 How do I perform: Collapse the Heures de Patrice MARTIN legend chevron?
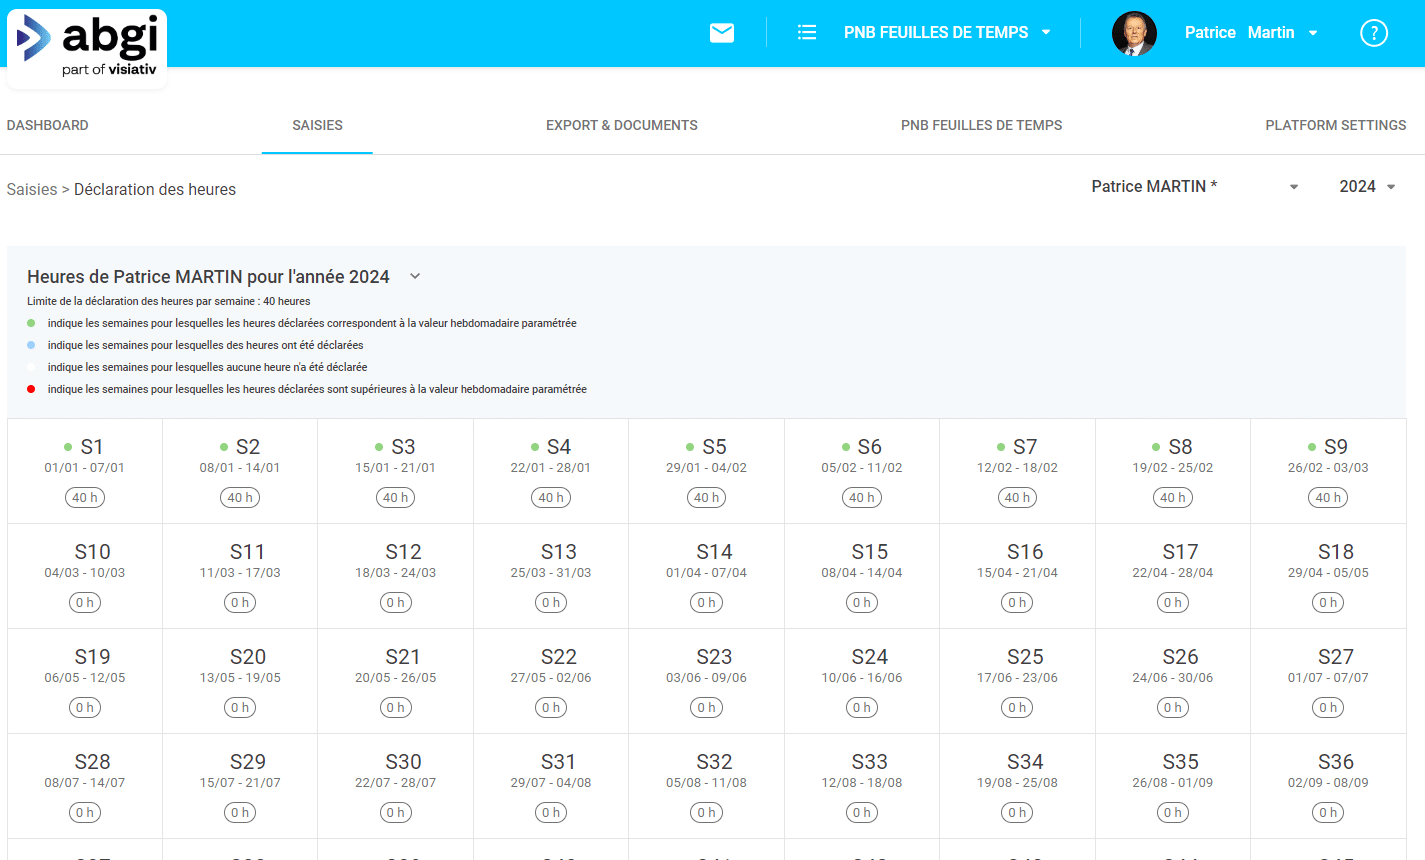click(415, 277)
